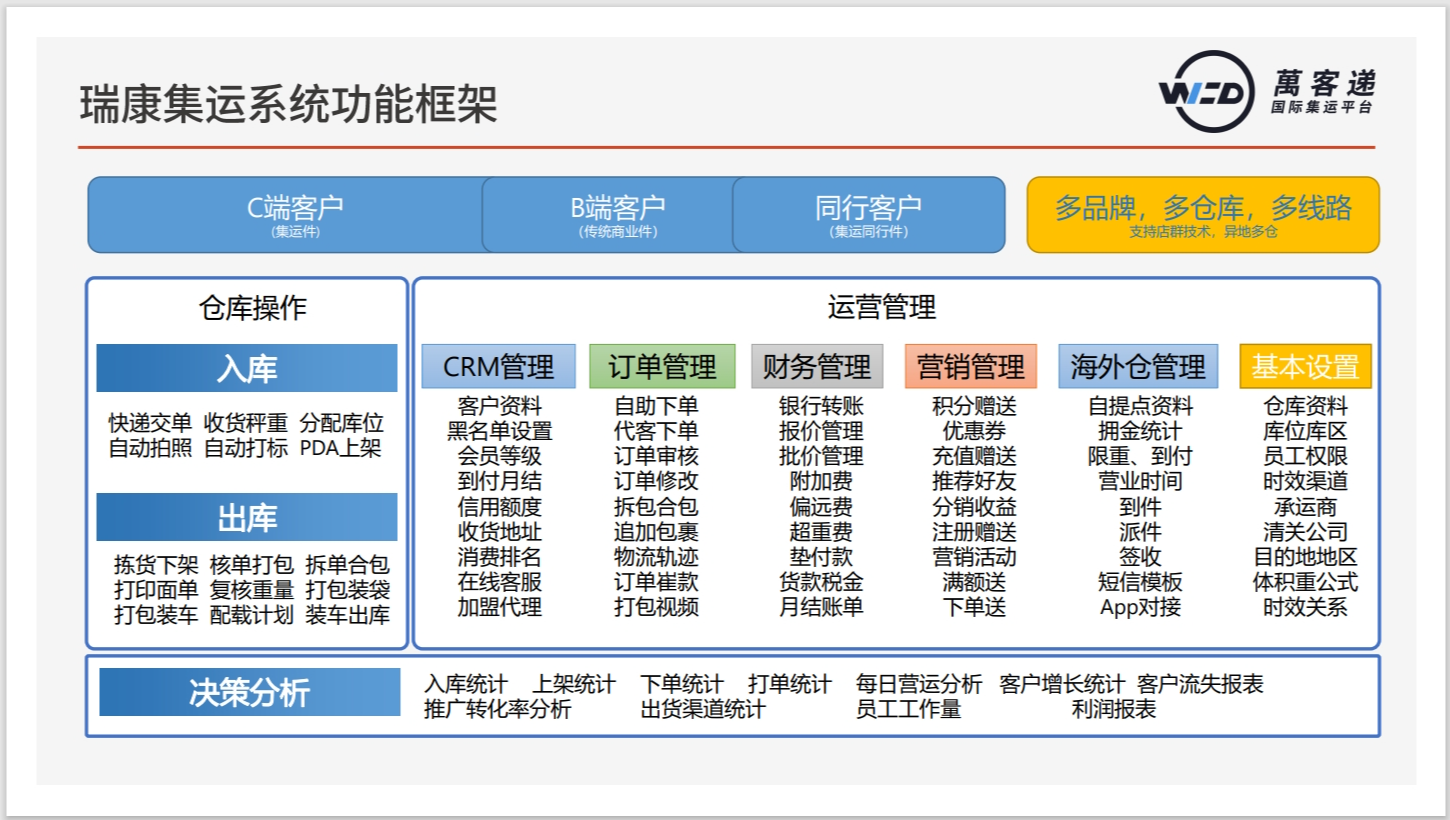
Task: Select the C端客户 customer block
Action: (x=295, y=215)
